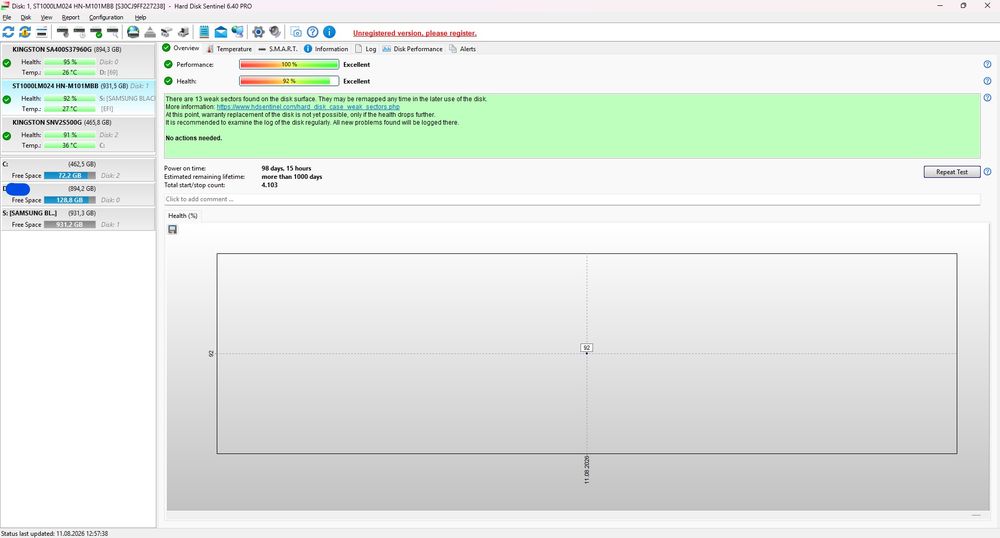Open the Disk menu
1000x538 pixels.
click(x=26, y=17)
